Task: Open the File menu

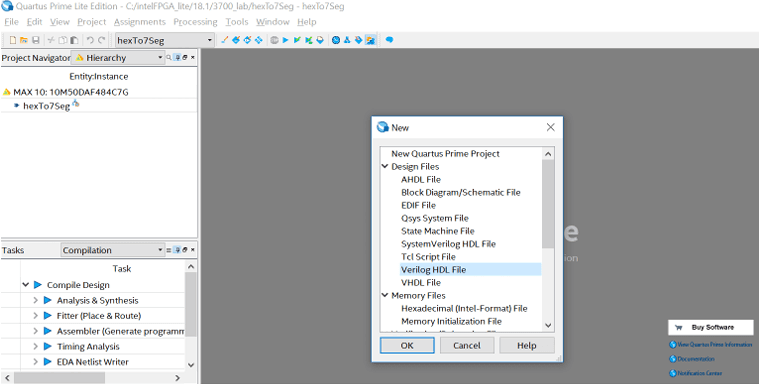Action: 11,22
